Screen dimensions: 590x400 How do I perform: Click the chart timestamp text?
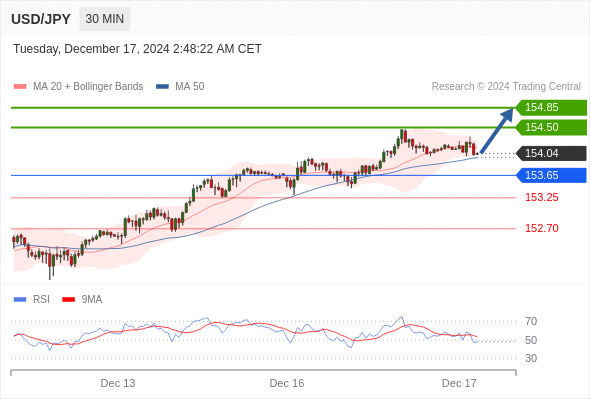pyautogui.click(x=137, y=49)
